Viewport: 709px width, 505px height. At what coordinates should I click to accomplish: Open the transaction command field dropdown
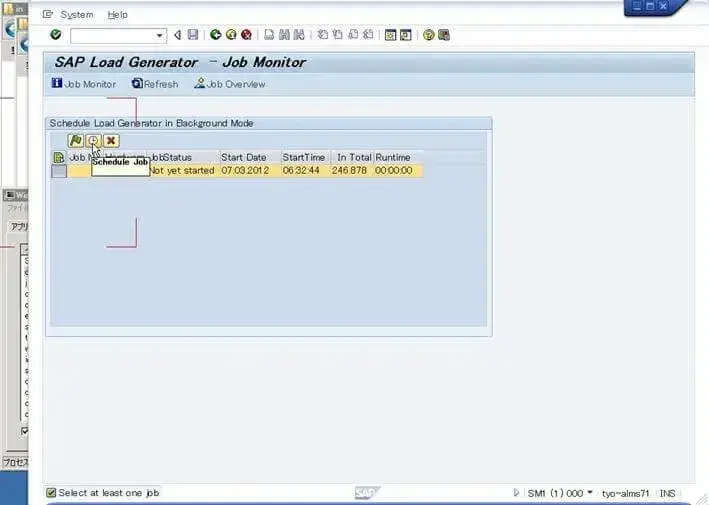coord(159,36)
